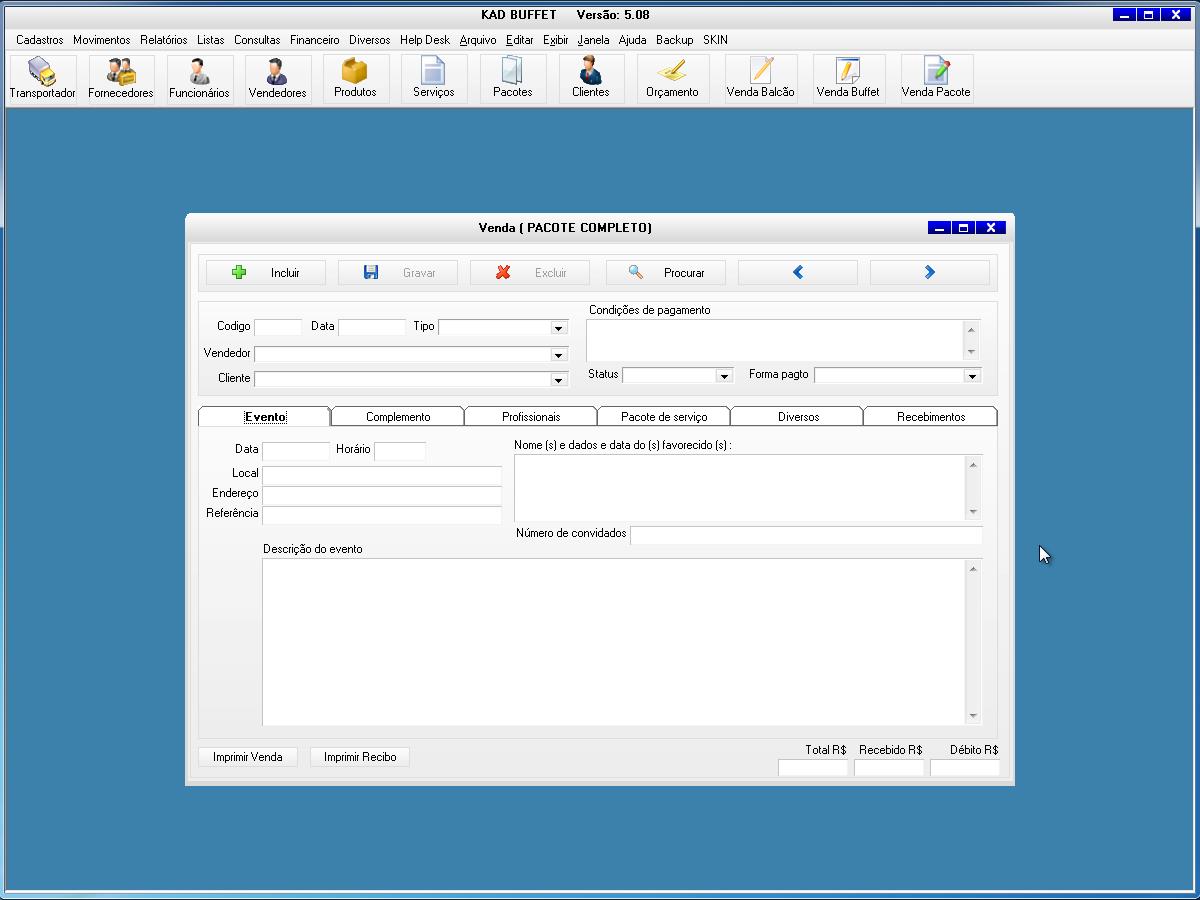Open the Status dropdown list
1200x900 pixels.
click(724, 376)
